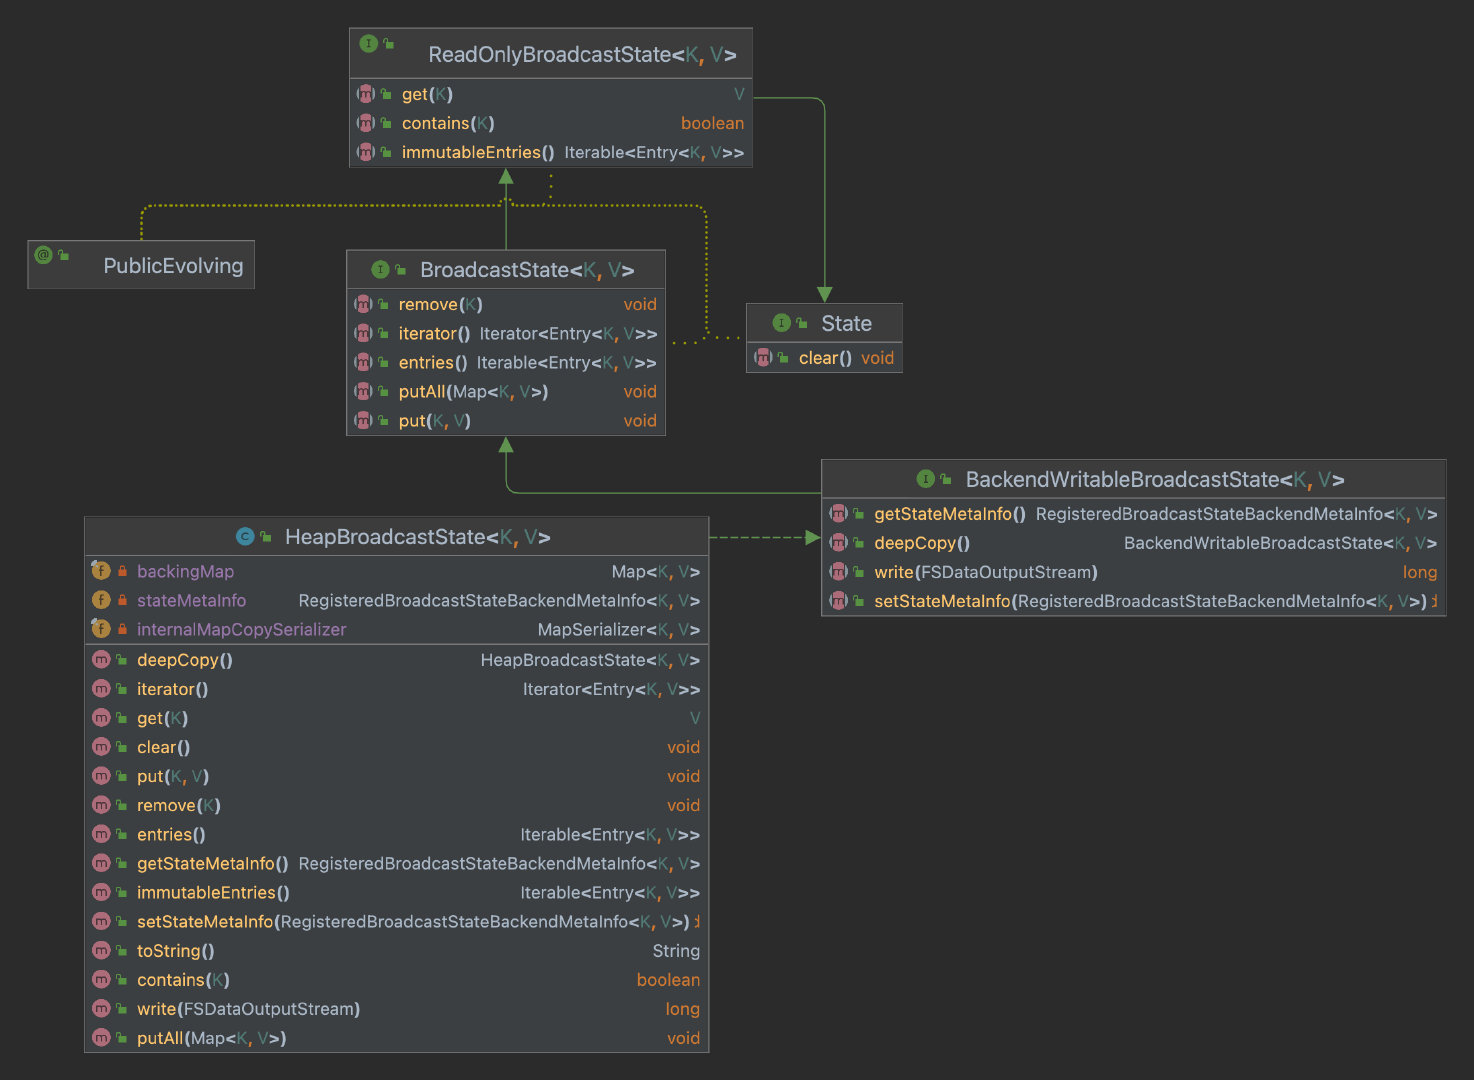The image size is (1474, 1080).
Task: Select the BroadcastState node header
Action: (526, 270)
